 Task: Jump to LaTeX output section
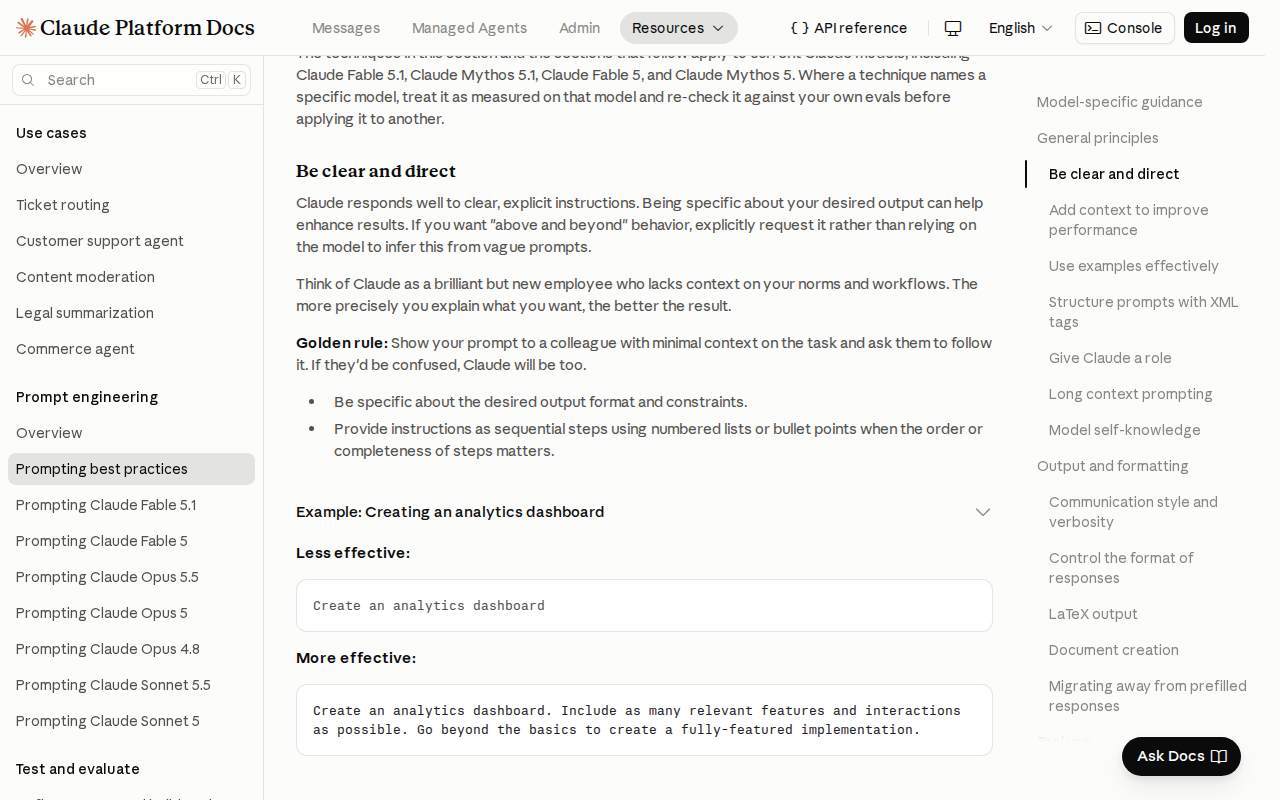(1093, 614)
